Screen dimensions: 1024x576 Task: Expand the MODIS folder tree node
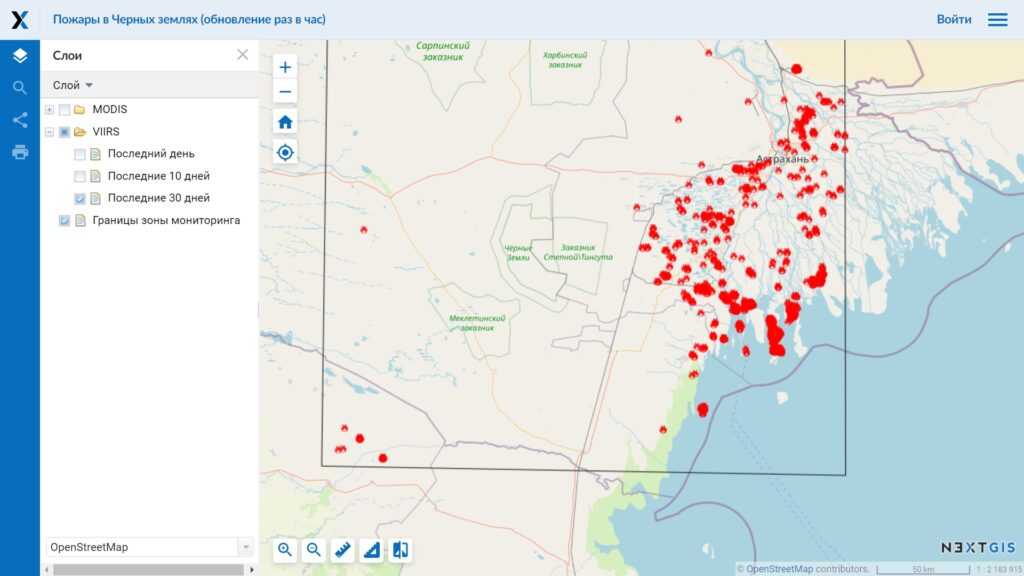[x=49, y=110]
